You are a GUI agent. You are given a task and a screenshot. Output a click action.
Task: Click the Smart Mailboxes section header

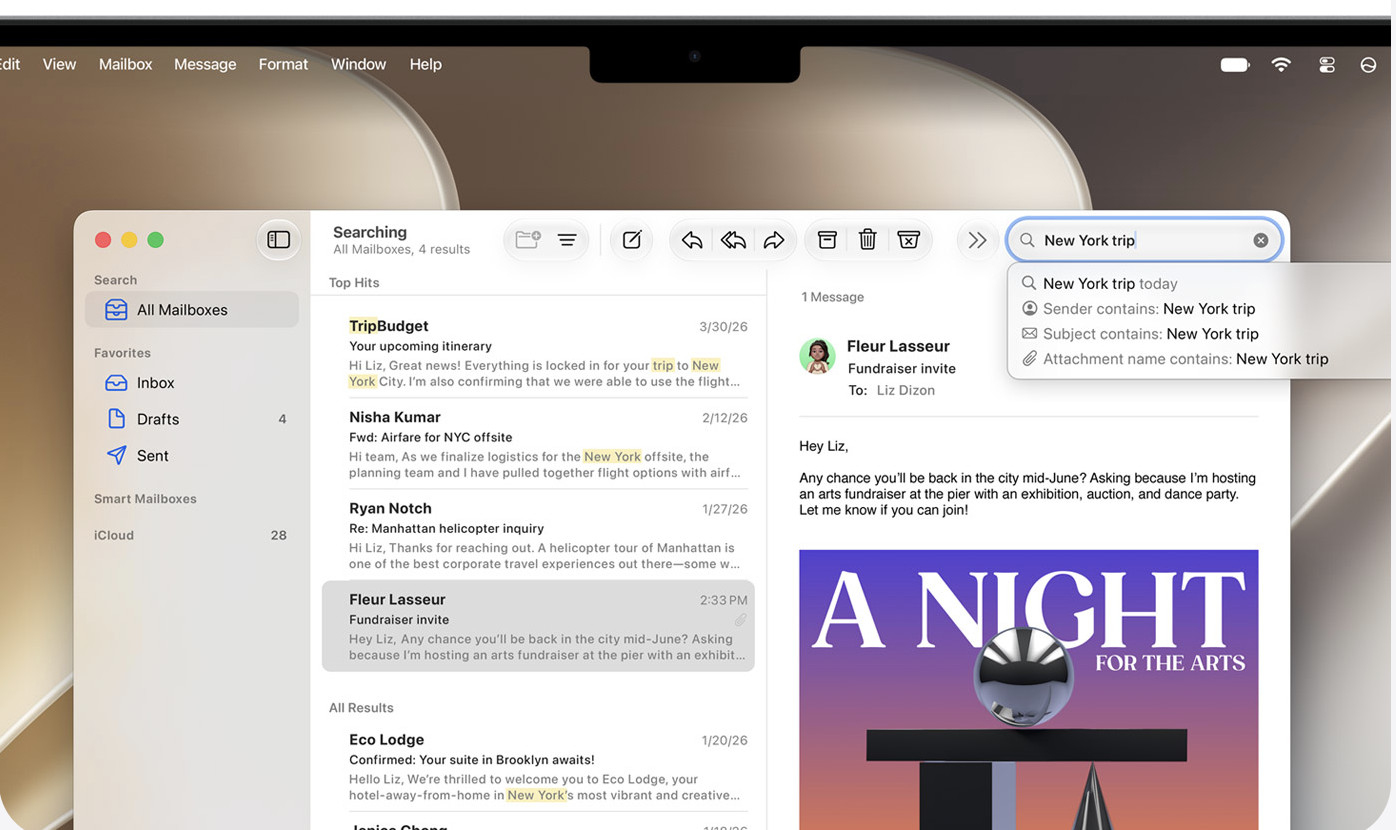click(x=145, y=499)
